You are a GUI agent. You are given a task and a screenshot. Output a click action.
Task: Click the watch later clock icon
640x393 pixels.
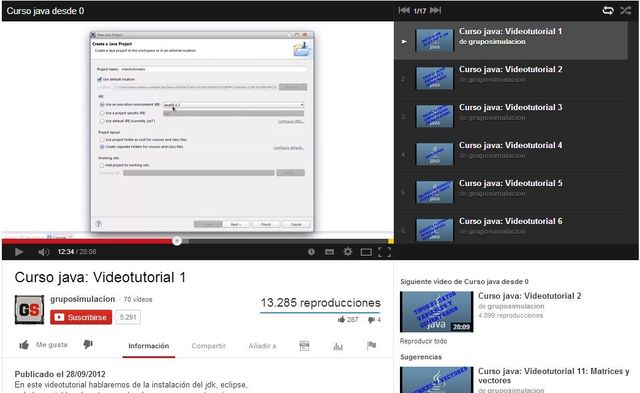tap(311, 252)
